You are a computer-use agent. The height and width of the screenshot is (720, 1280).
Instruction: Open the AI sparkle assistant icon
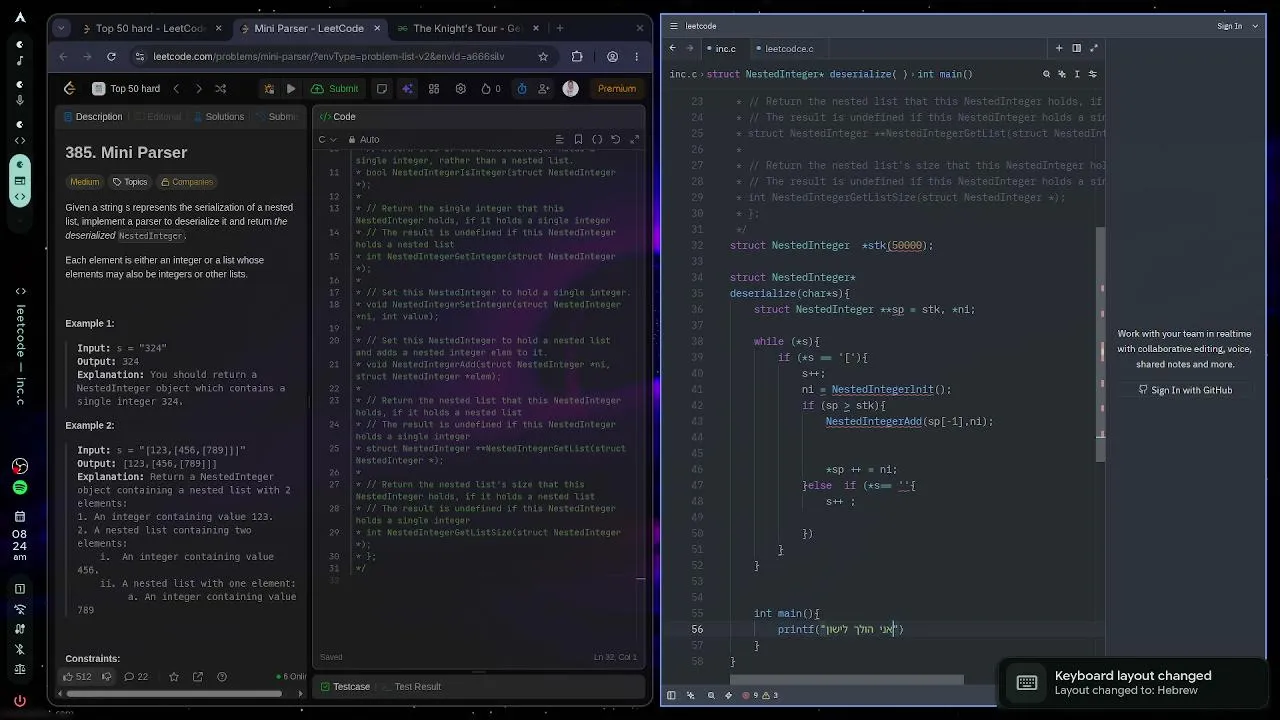click(407, 88)
